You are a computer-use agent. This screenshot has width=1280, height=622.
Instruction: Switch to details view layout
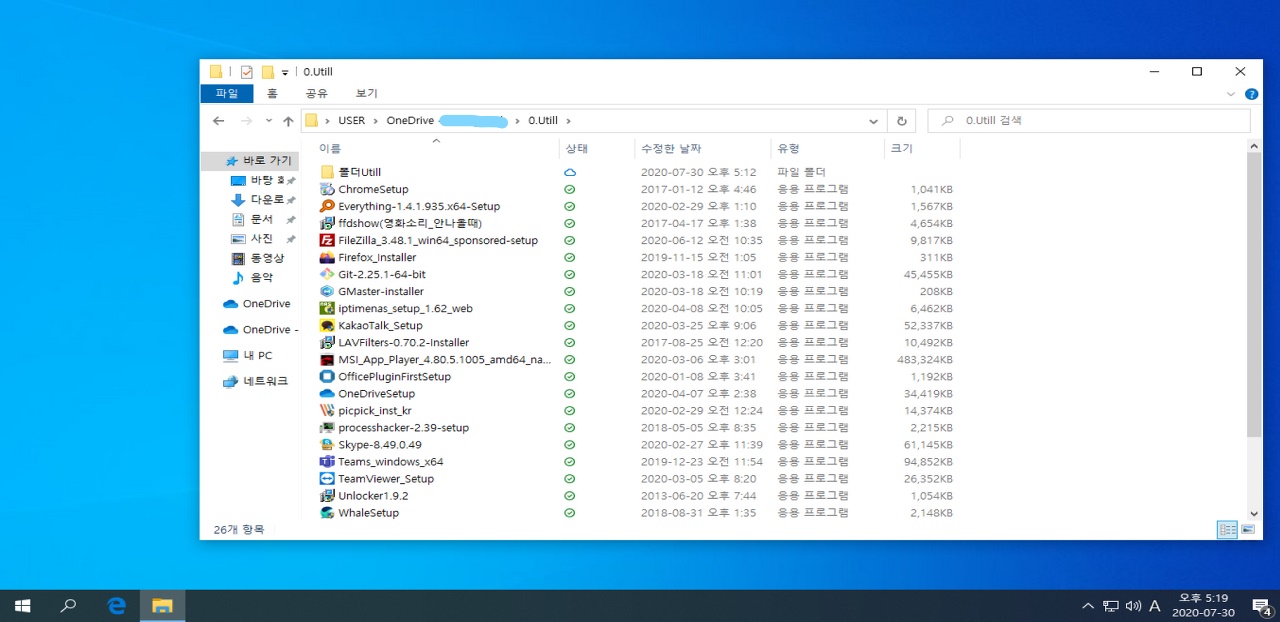pyautogui.click(x=1227, y=529)
